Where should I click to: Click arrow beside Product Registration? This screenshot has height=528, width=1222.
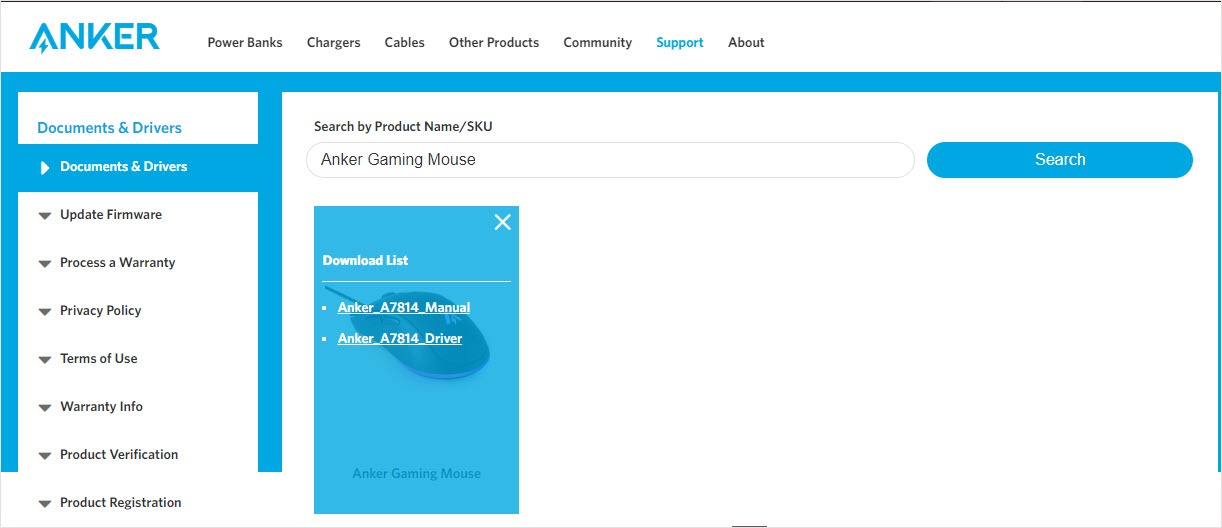point(44,504)
